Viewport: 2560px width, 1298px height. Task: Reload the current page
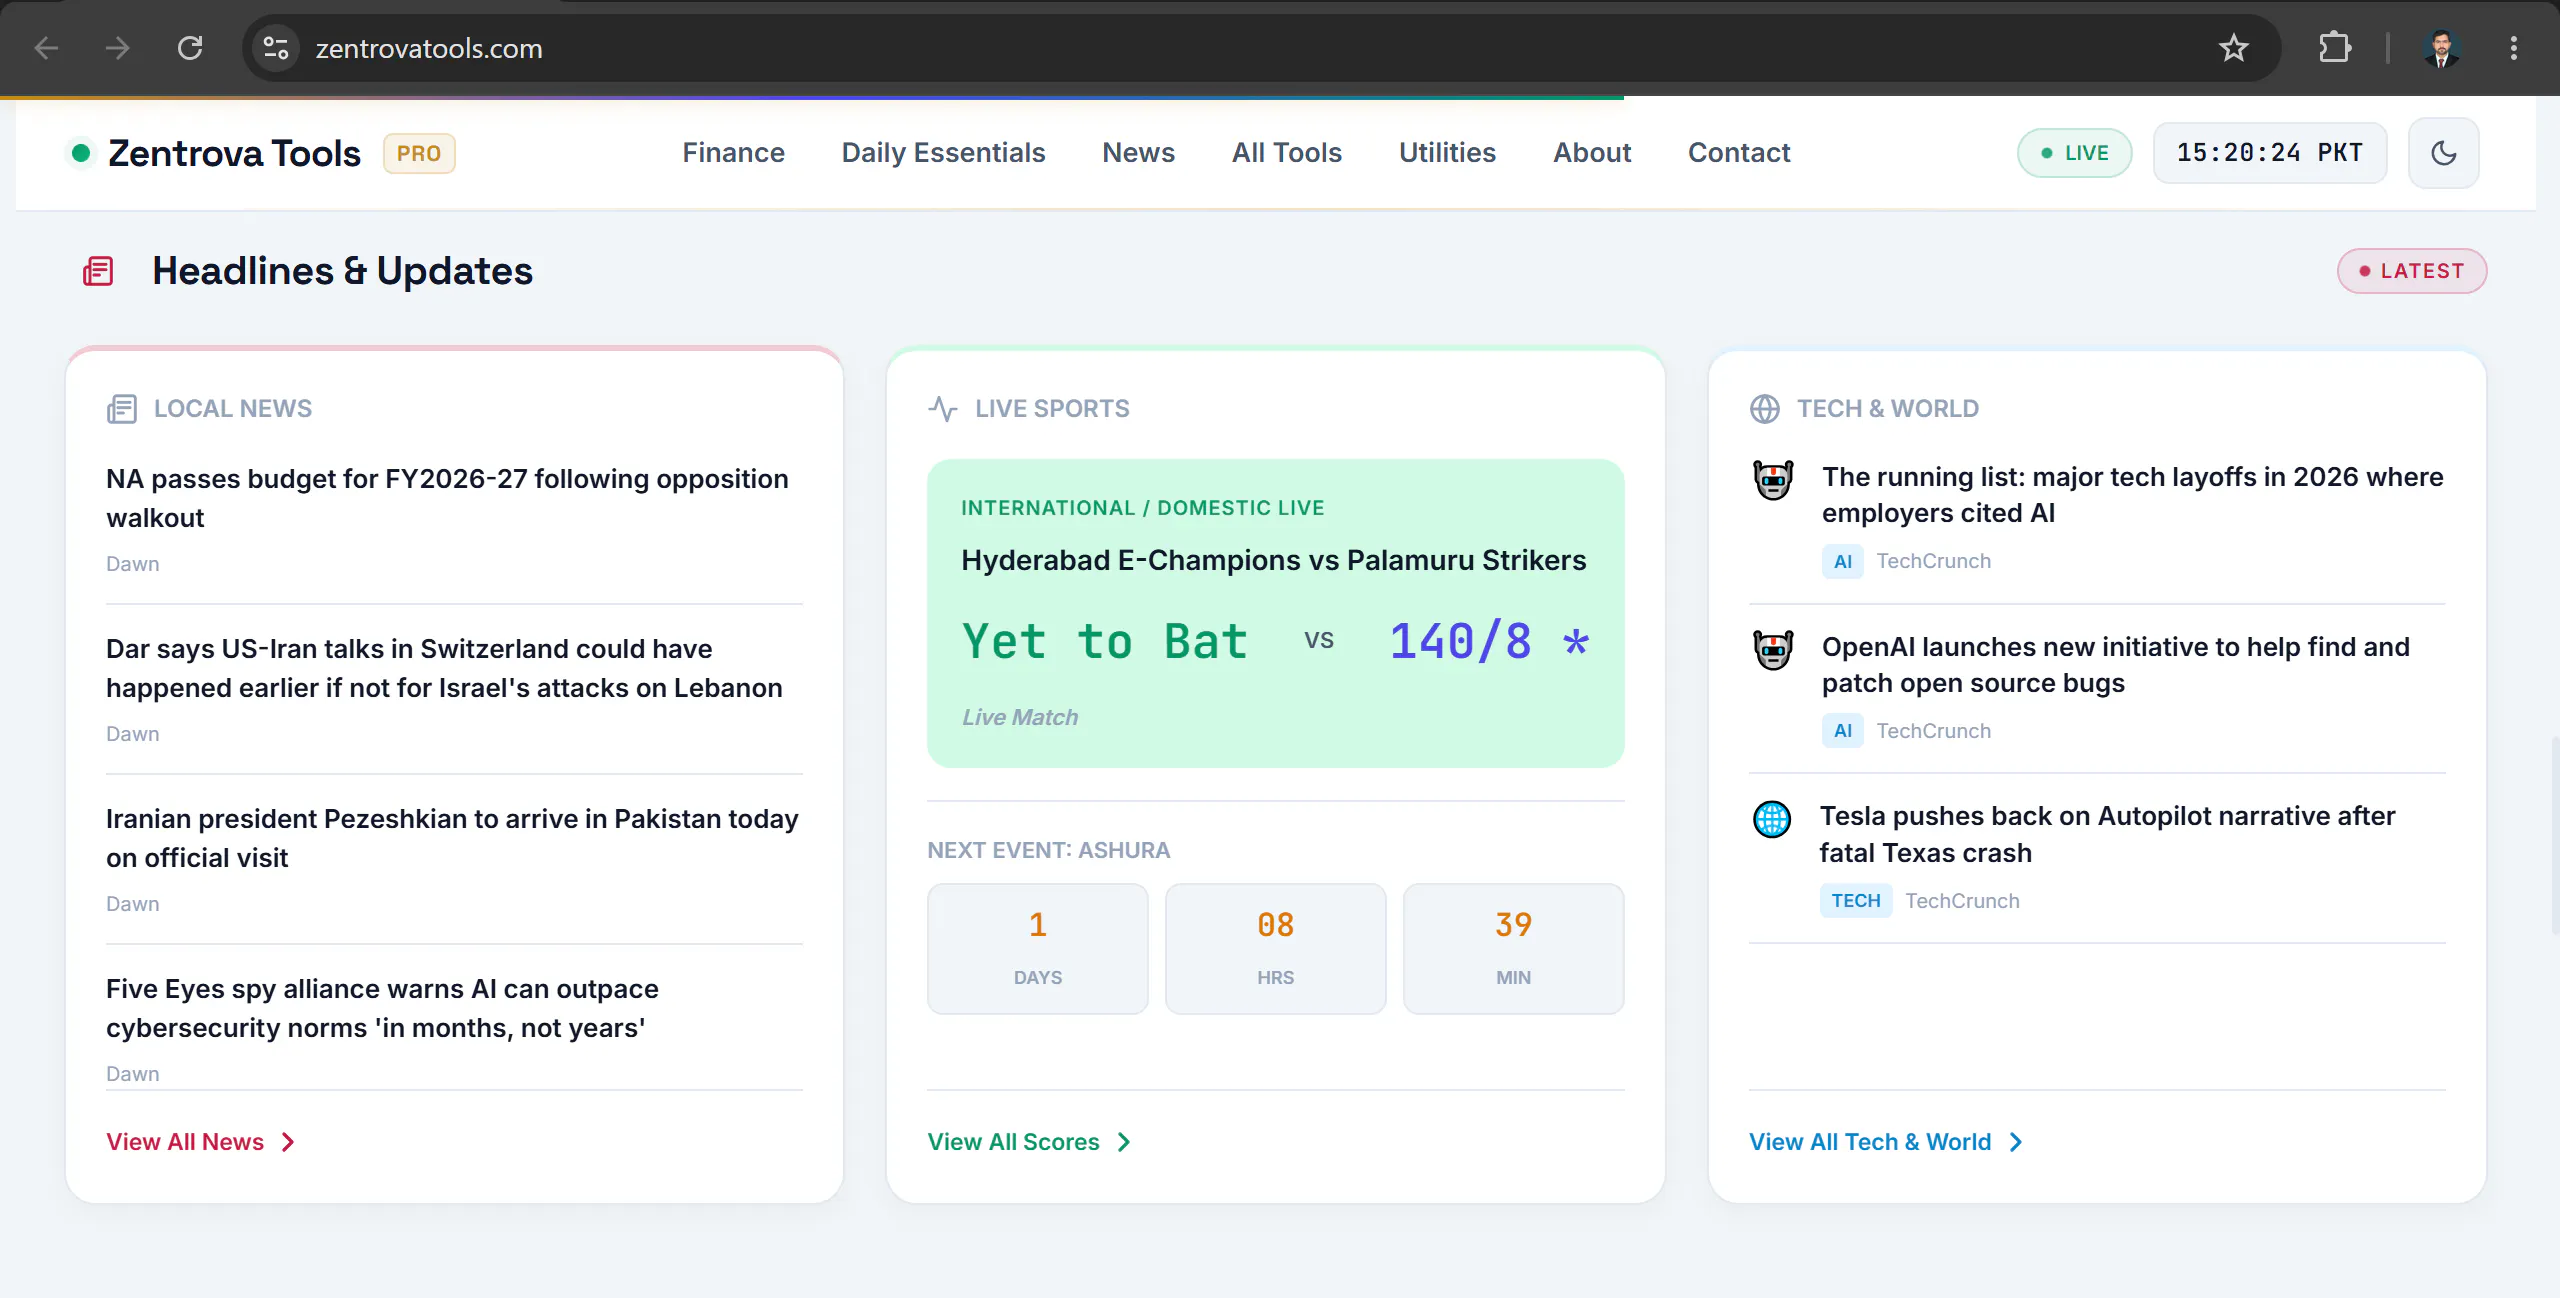click(190, 48)
